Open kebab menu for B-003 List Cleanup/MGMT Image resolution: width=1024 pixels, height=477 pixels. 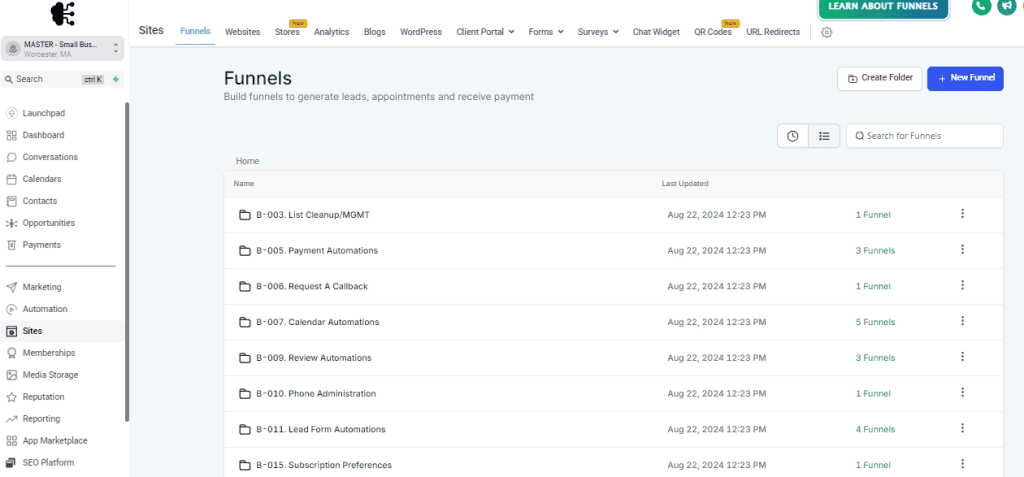click(962, 214)
